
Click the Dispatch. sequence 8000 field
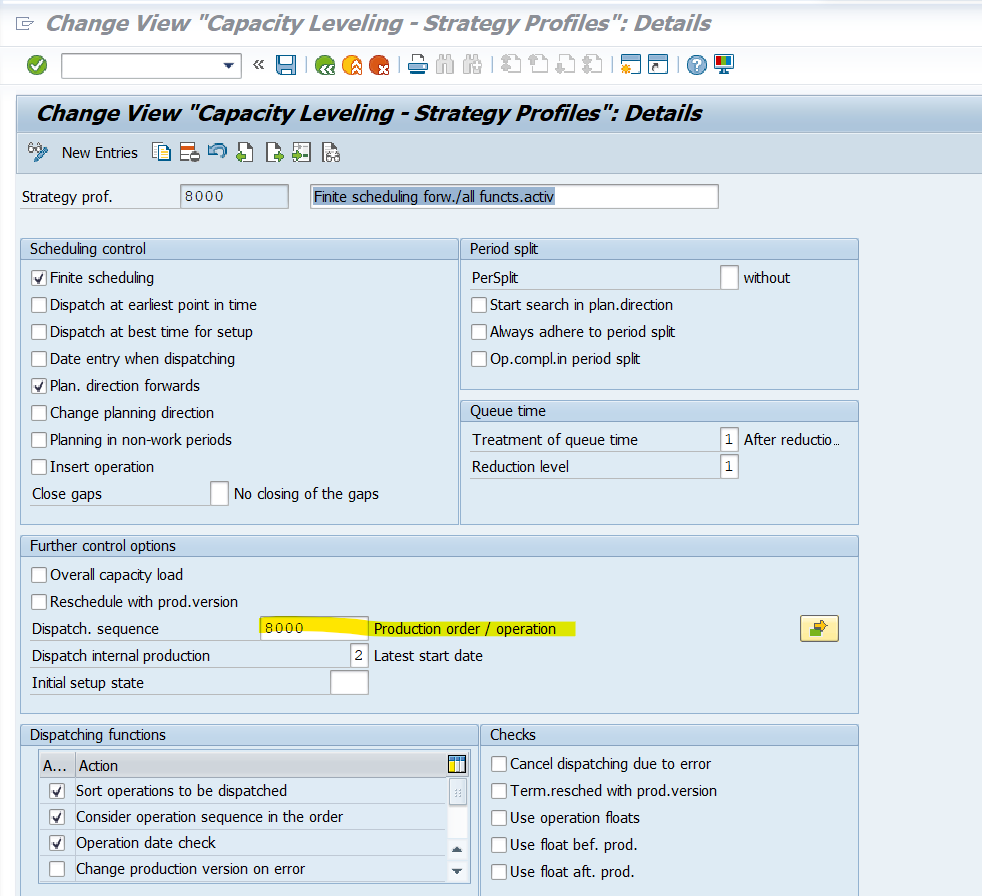tap(314, 629)
